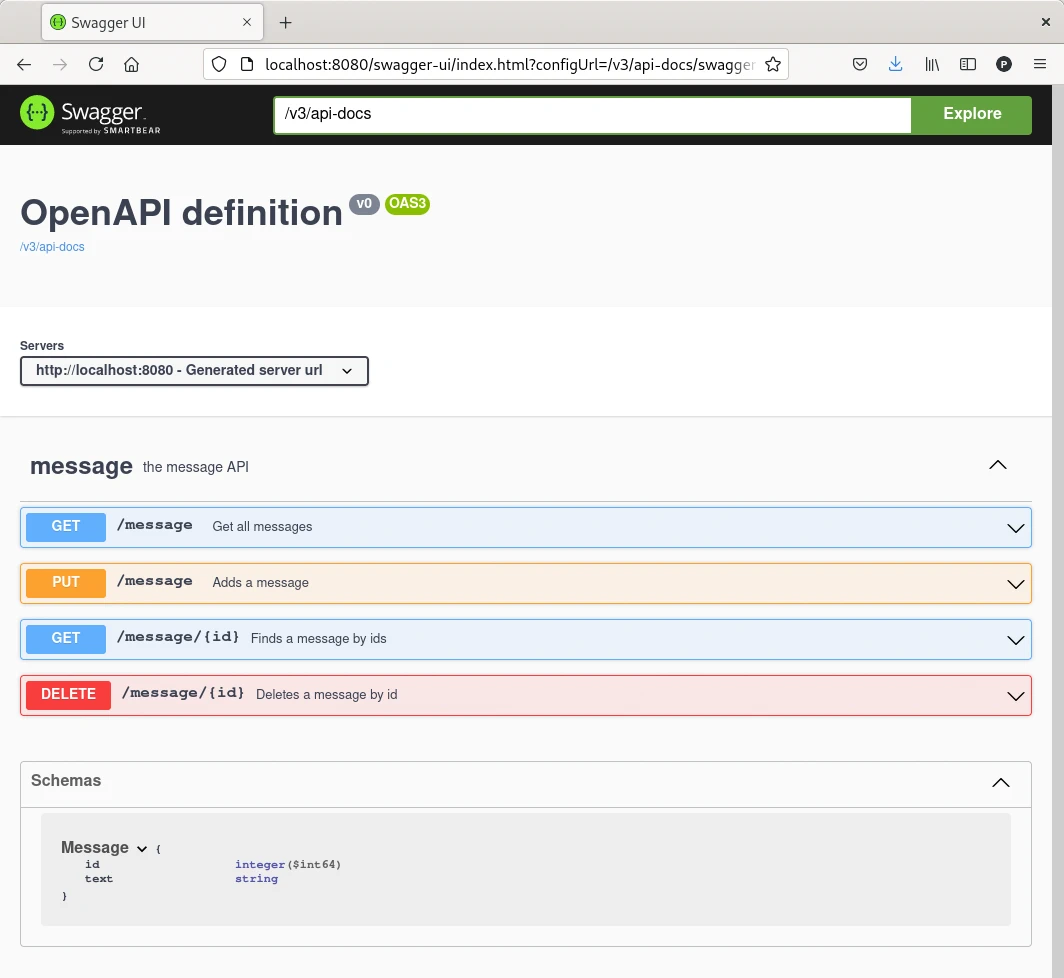
Task: Collapse the message API section
Action: [997, 465]
